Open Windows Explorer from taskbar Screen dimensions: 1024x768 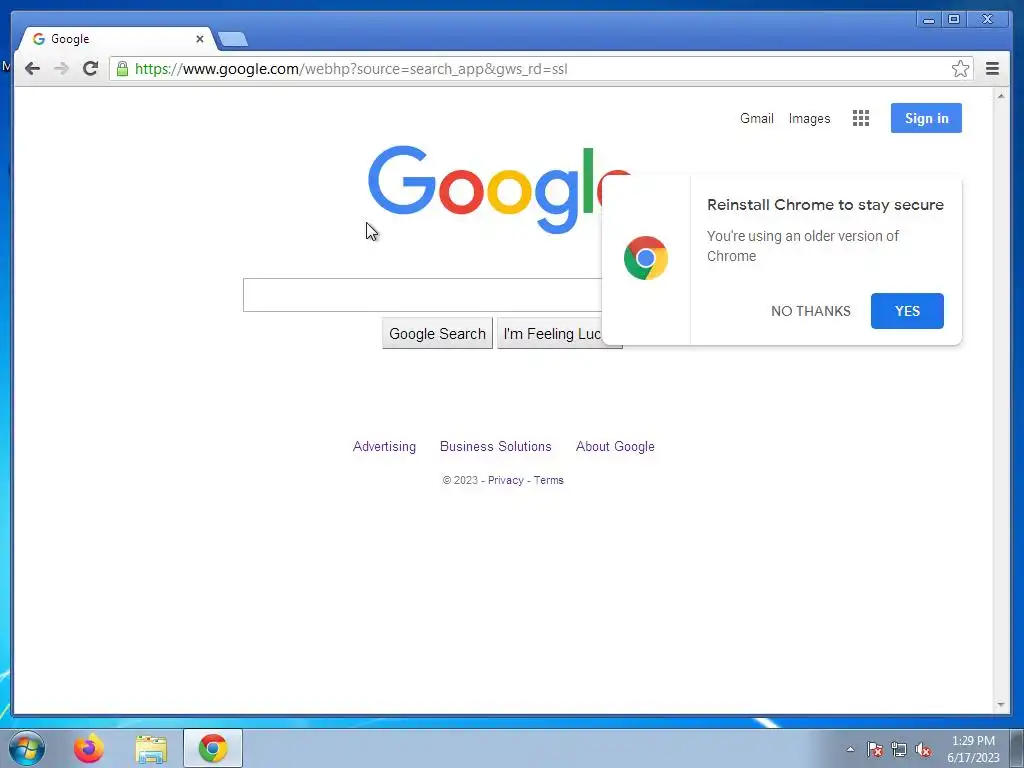[151, 749]
